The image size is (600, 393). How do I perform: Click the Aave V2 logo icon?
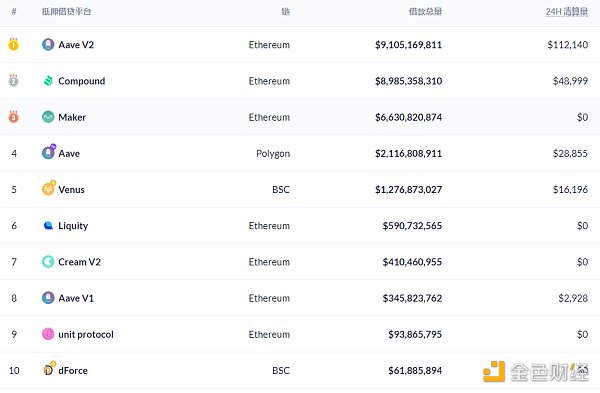pos(48,44)
